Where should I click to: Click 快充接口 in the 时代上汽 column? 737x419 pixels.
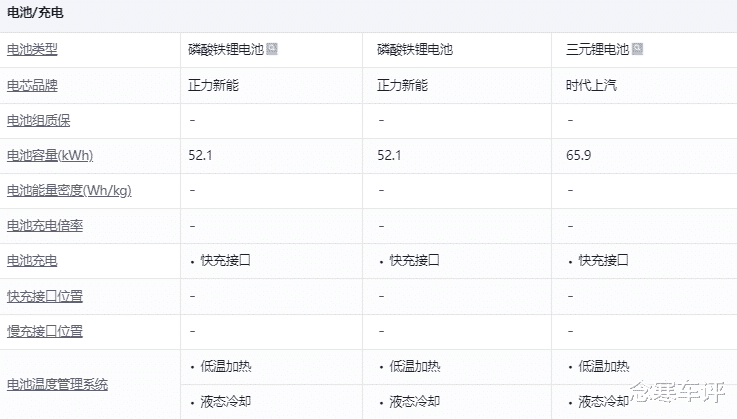pyautogui.click(x=603, y=261)
